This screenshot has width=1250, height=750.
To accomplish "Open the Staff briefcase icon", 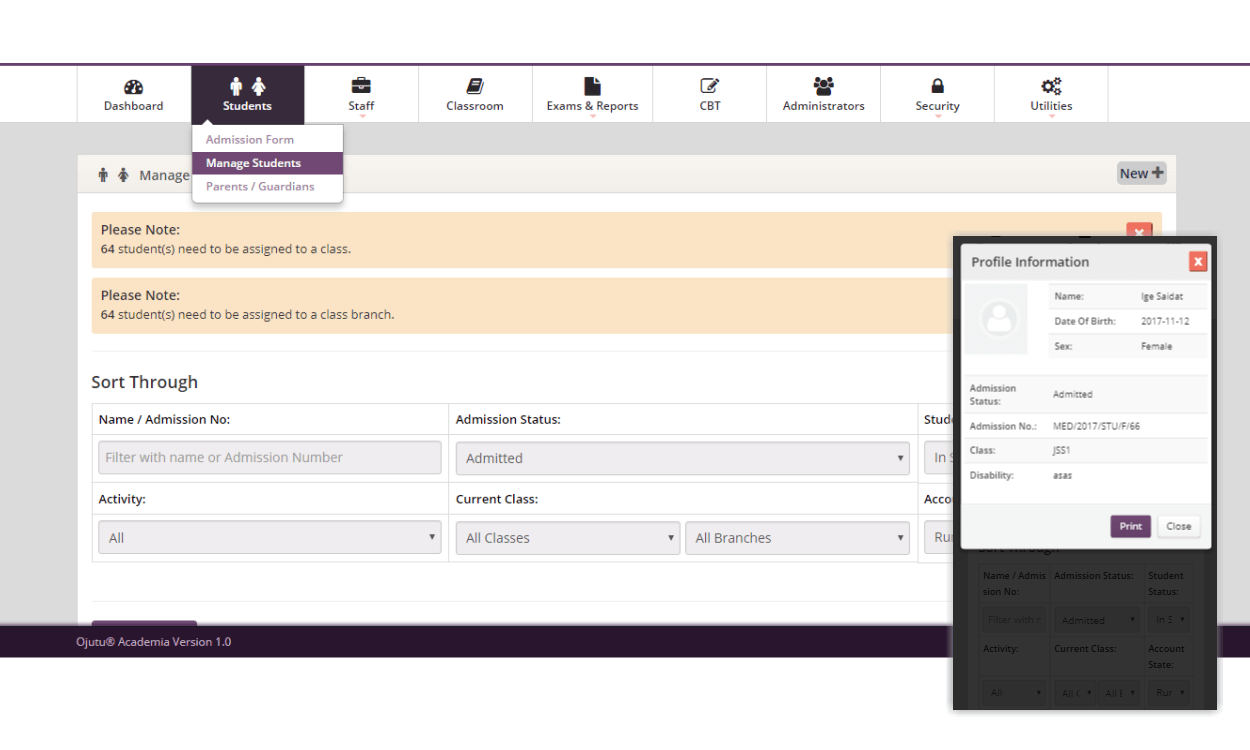I will tap(361, 87).
